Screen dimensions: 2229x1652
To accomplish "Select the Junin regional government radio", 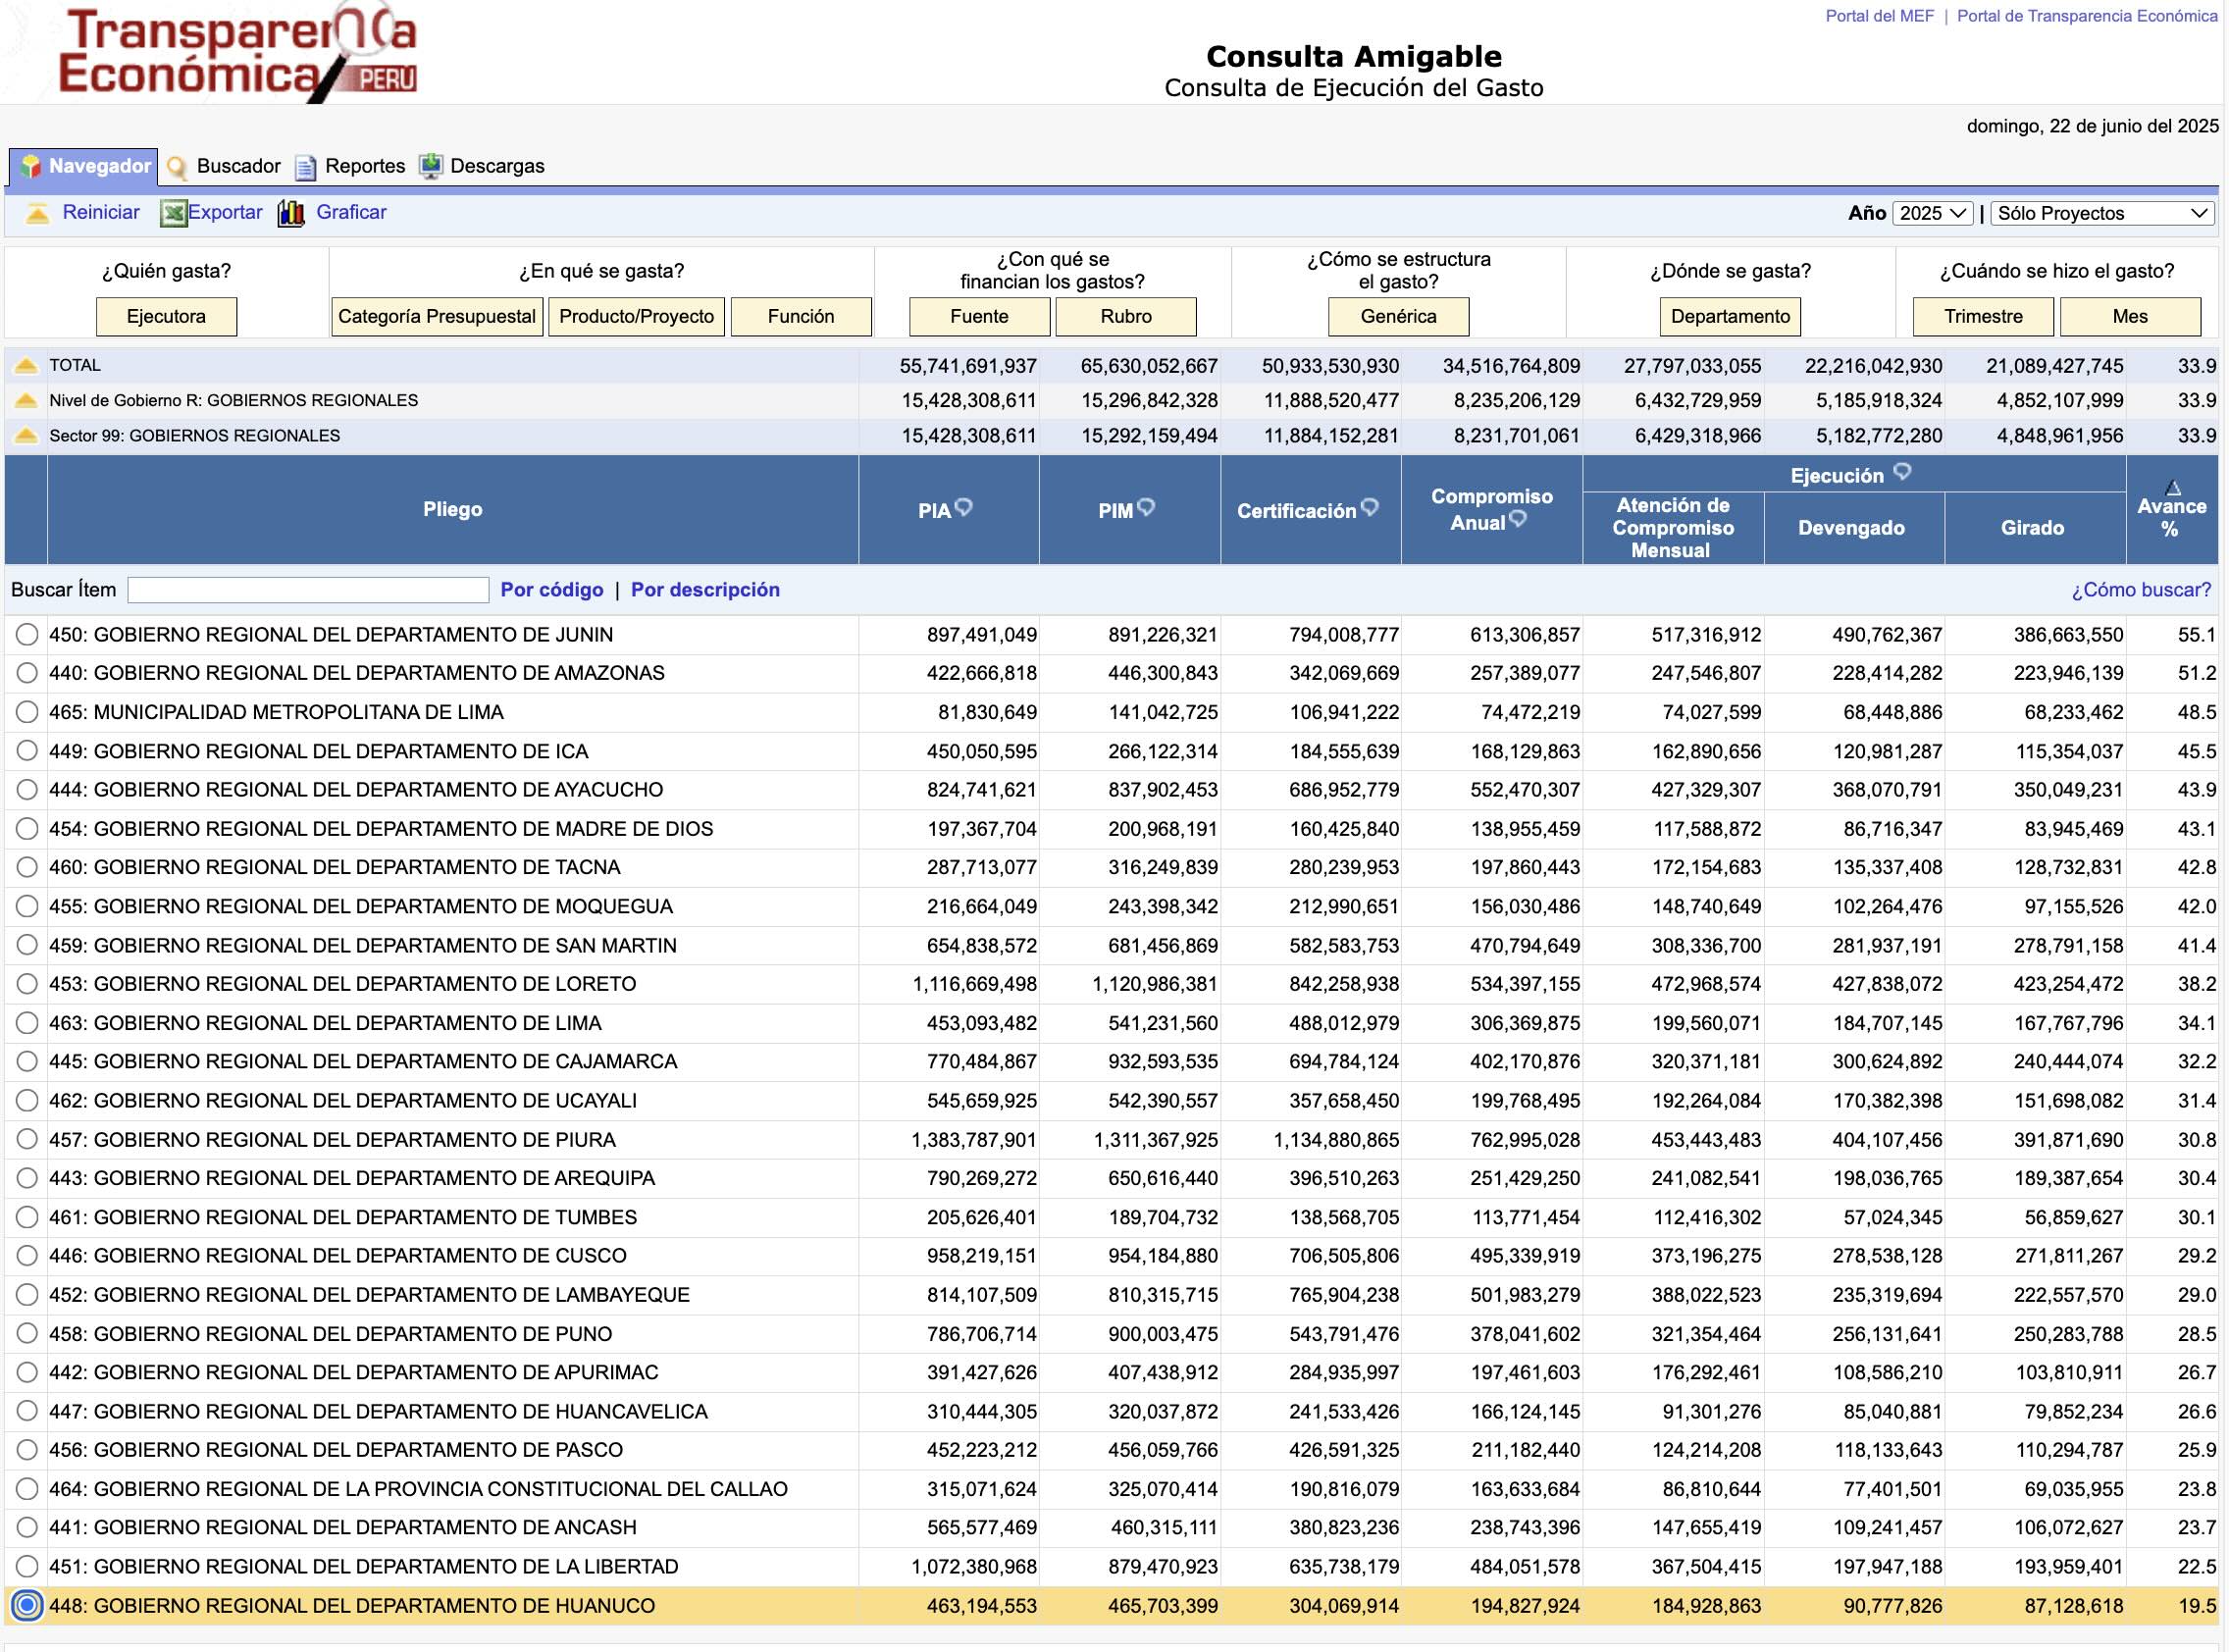I will pyautogui.click(x=27, y=635).
